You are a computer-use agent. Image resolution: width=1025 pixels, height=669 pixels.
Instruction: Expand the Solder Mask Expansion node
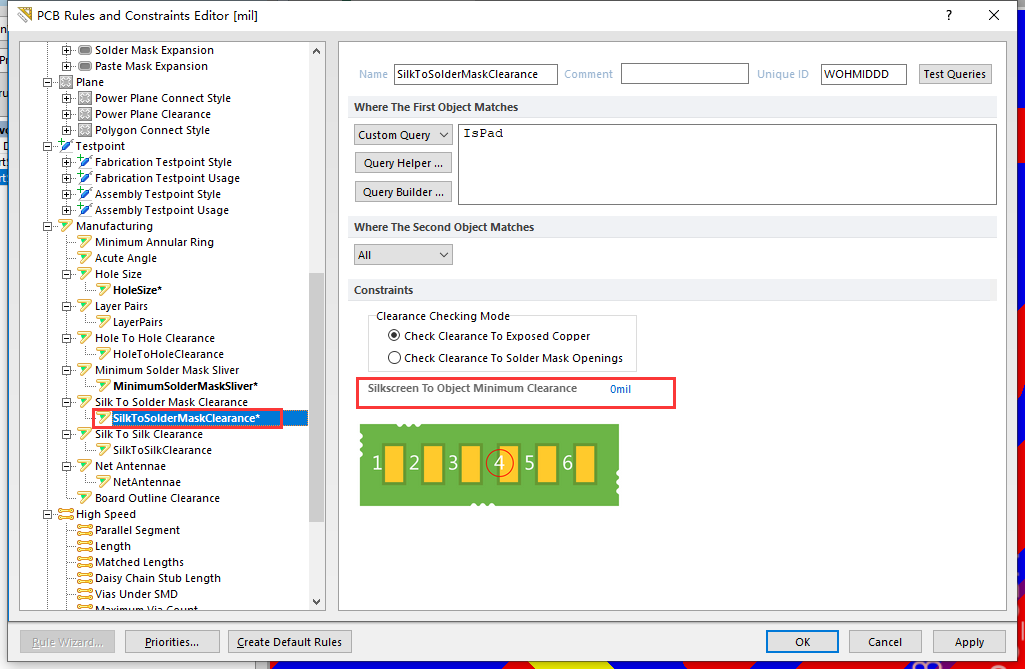(x=67, y=50)
